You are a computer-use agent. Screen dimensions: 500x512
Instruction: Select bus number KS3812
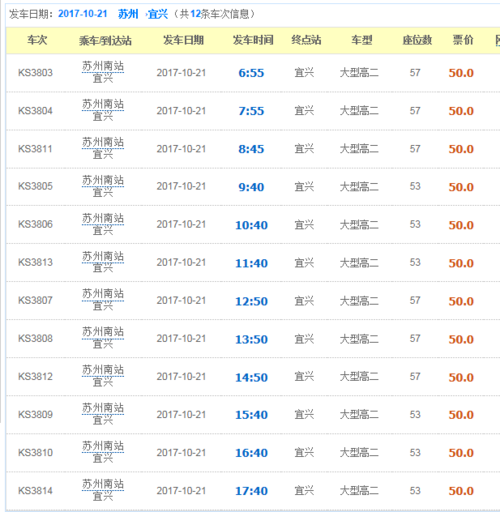coord(35,376)
